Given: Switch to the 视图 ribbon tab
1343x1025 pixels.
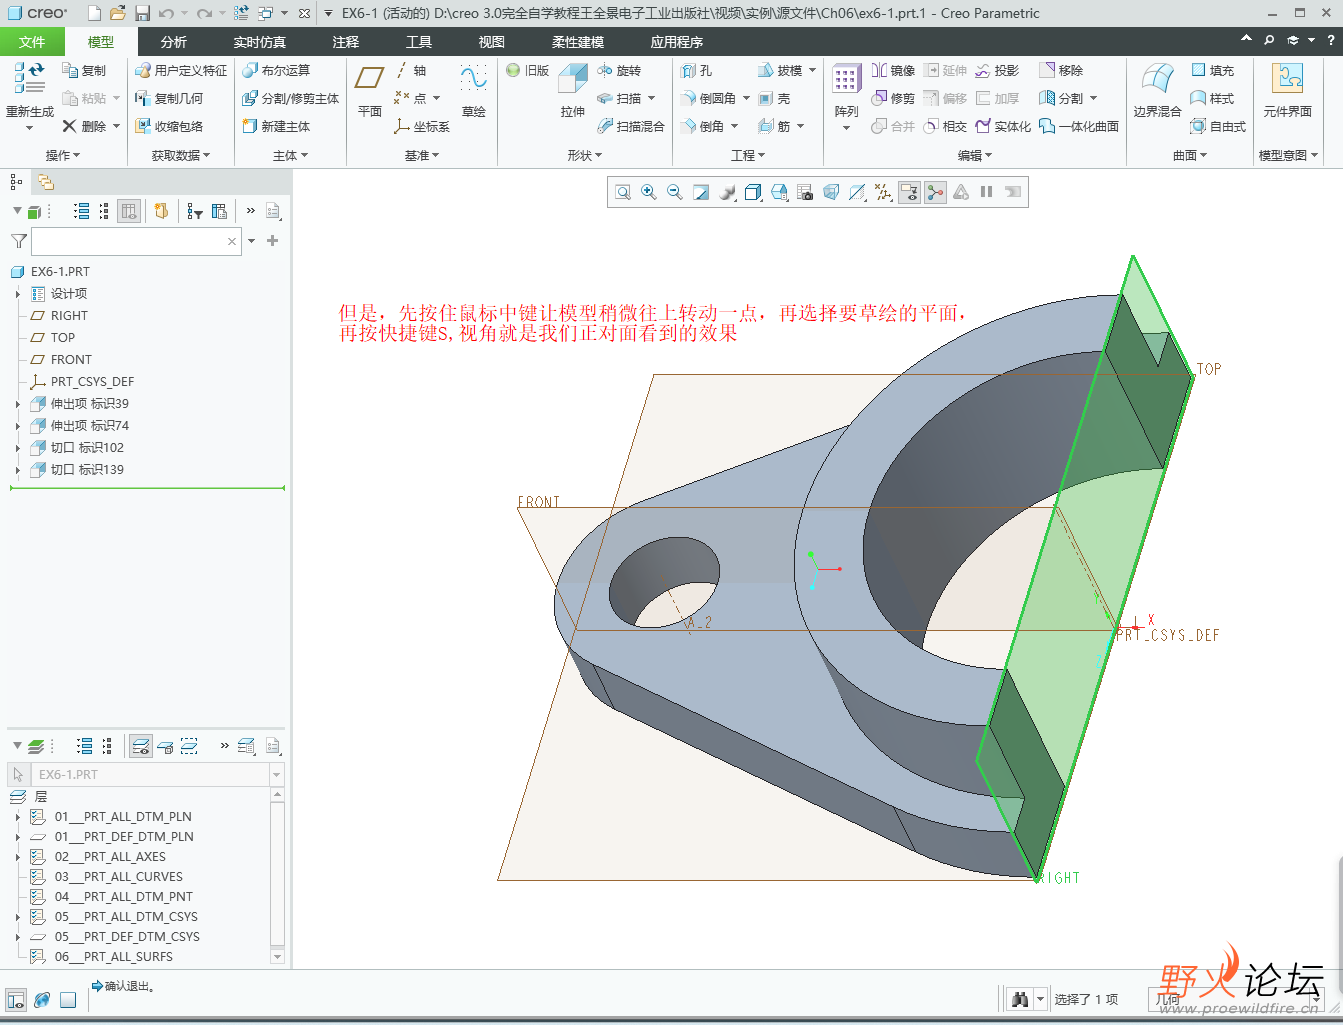Looking at the screenshot, I should click(x=491, y=41).
